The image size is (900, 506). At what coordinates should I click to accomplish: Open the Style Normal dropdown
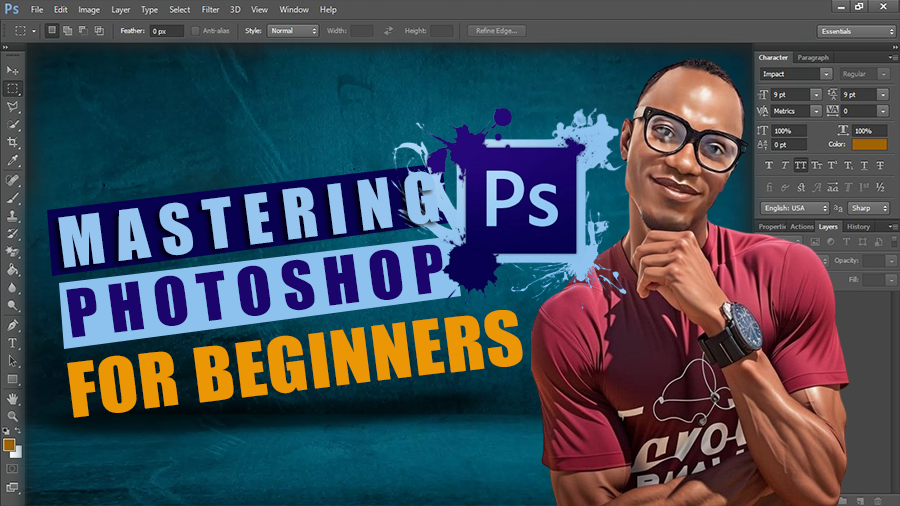tap(293, 31)
